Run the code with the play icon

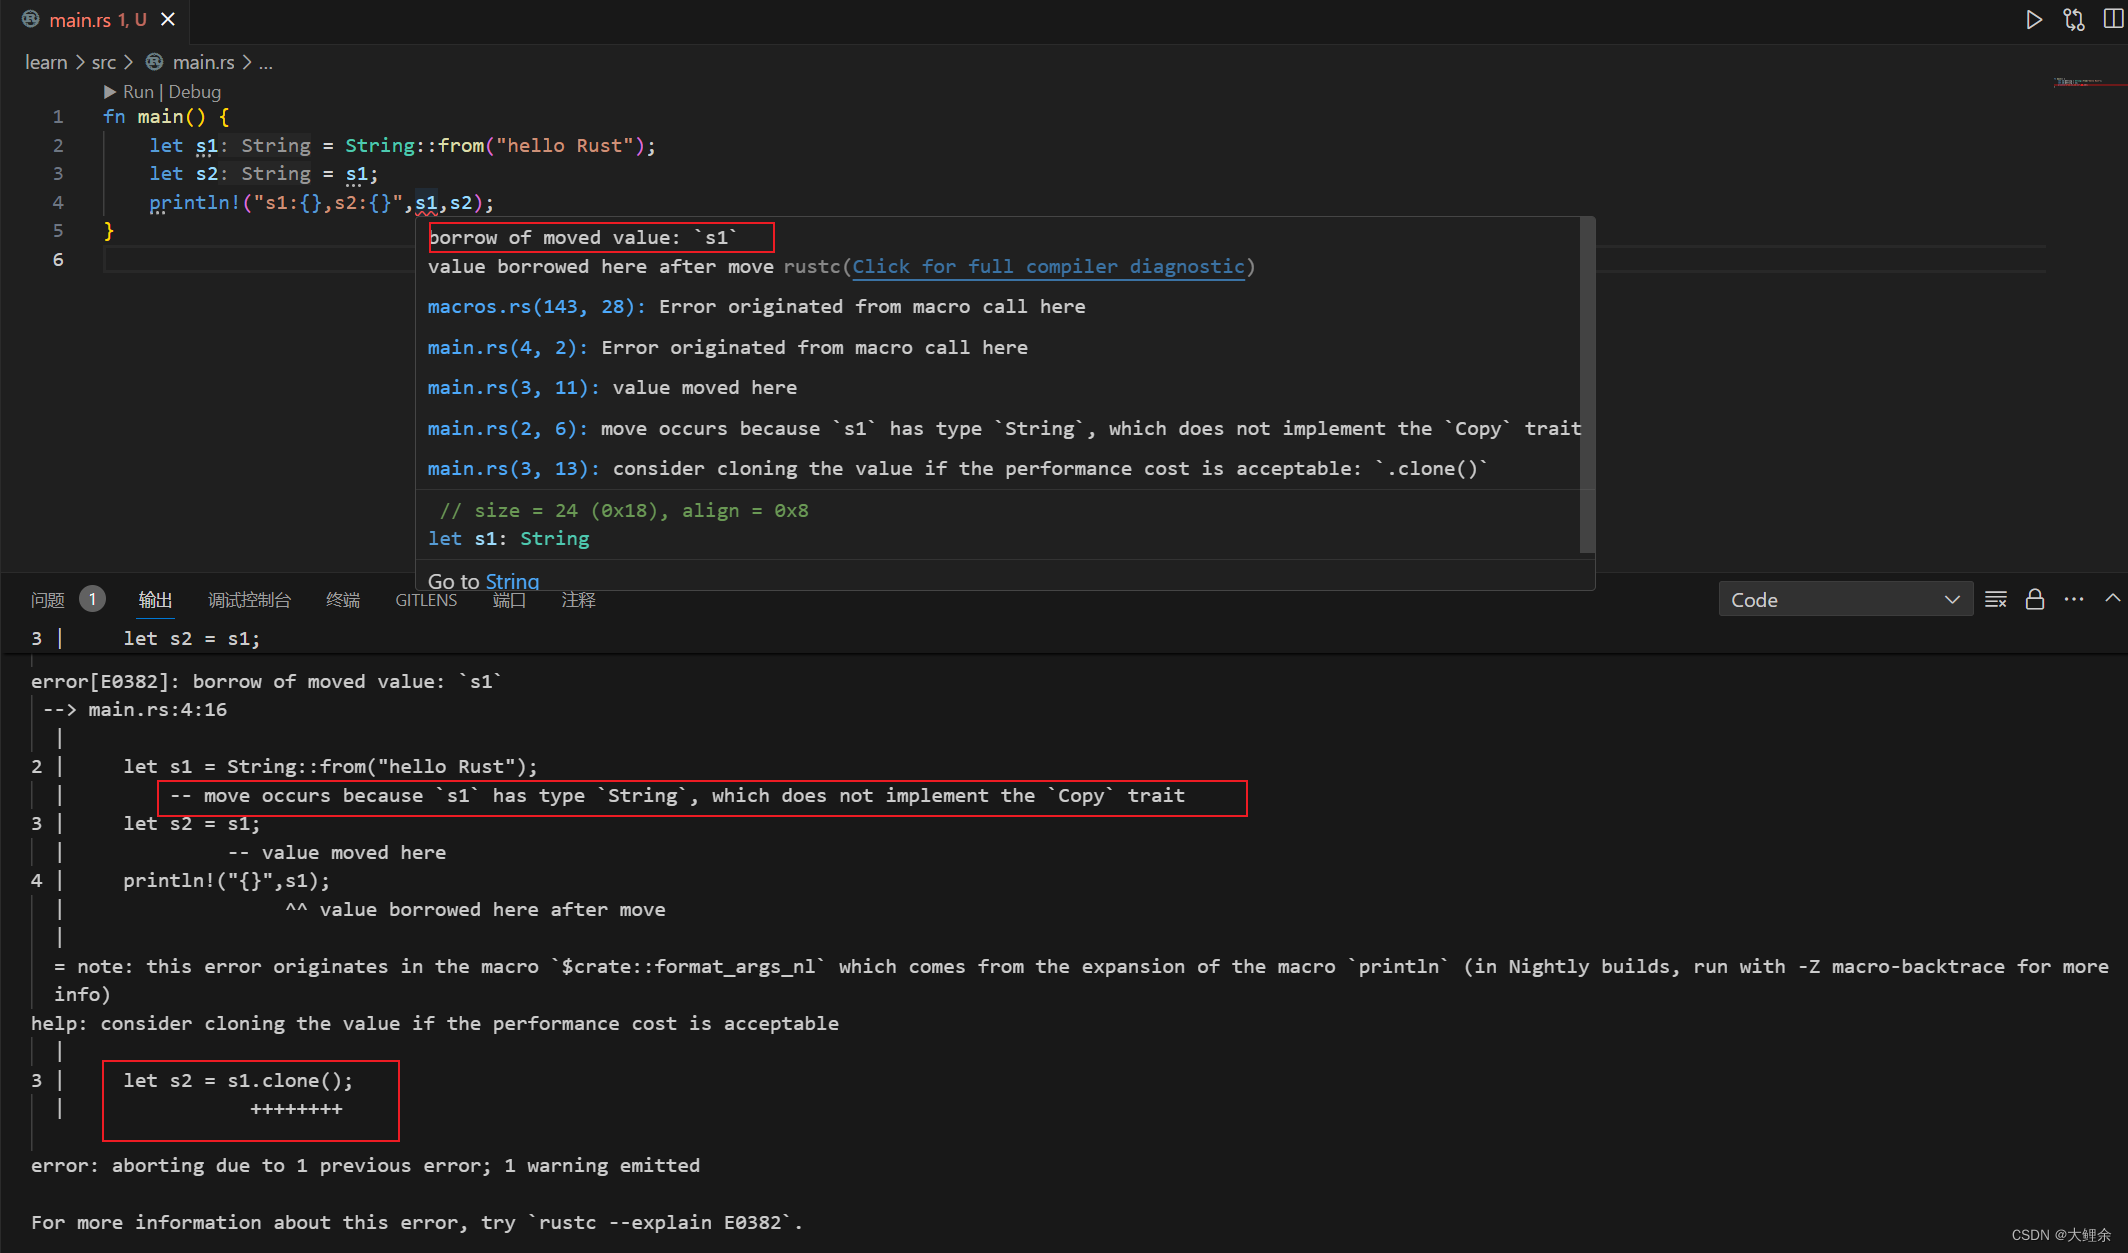point(2033,20)
